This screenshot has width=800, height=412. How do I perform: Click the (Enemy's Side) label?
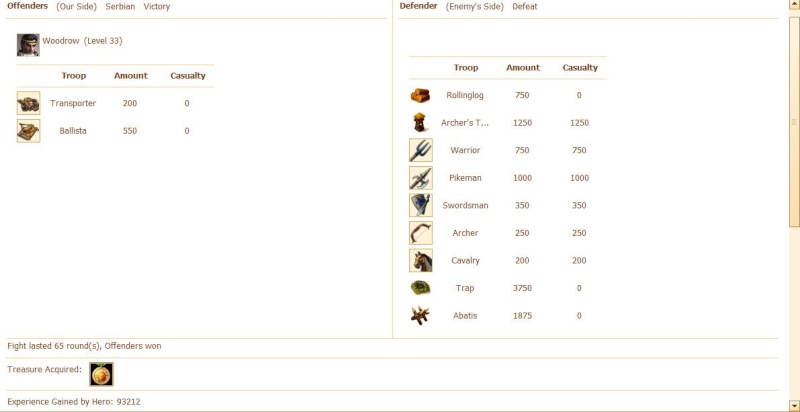tap(474, 7)
